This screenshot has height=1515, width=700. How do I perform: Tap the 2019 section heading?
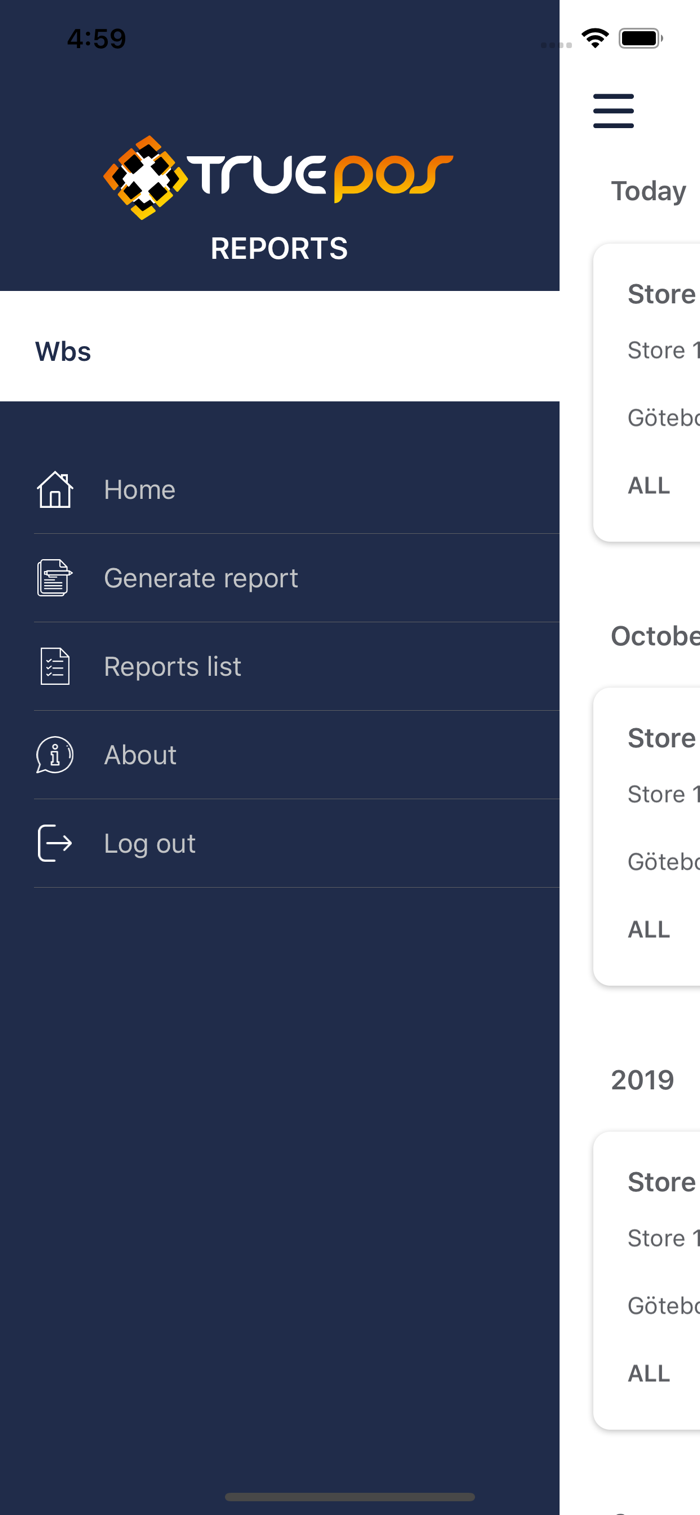(643, 1080)
